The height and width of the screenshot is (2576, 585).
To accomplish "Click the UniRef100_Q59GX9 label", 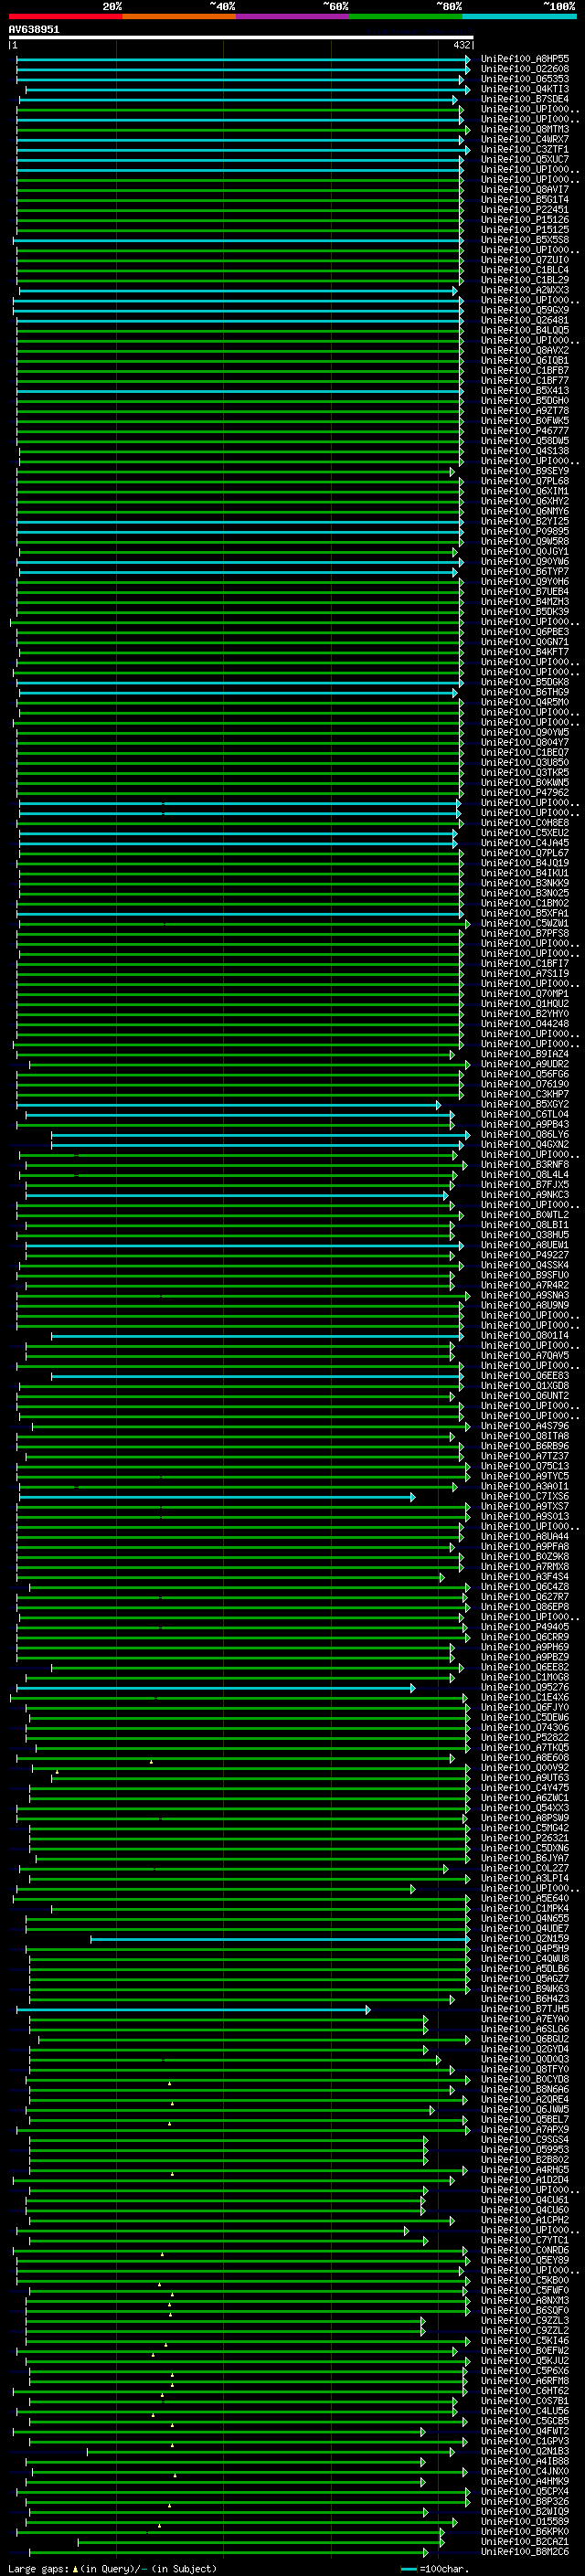I will pyautogui.click(x=525, y=310).
